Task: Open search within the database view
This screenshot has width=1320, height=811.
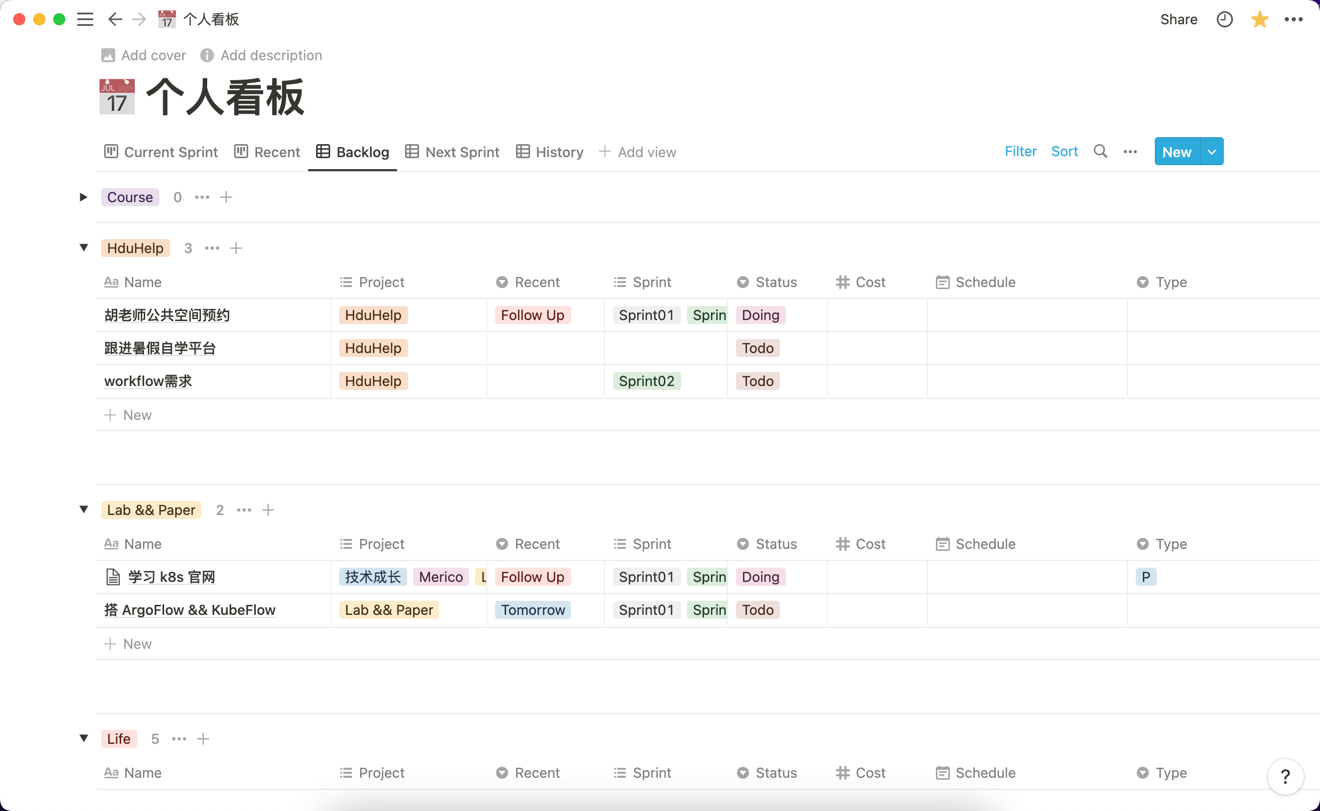Action: coord(1100,151)
